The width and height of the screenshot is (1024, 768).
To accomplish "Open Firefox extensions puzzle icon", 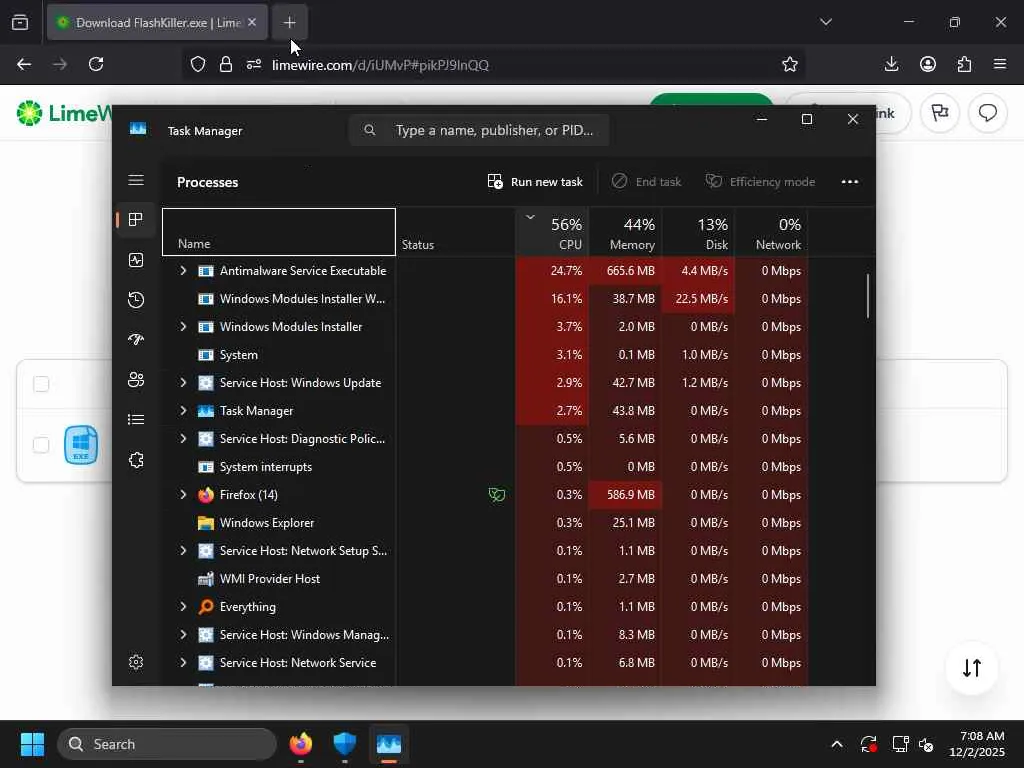I will (964, 64).
